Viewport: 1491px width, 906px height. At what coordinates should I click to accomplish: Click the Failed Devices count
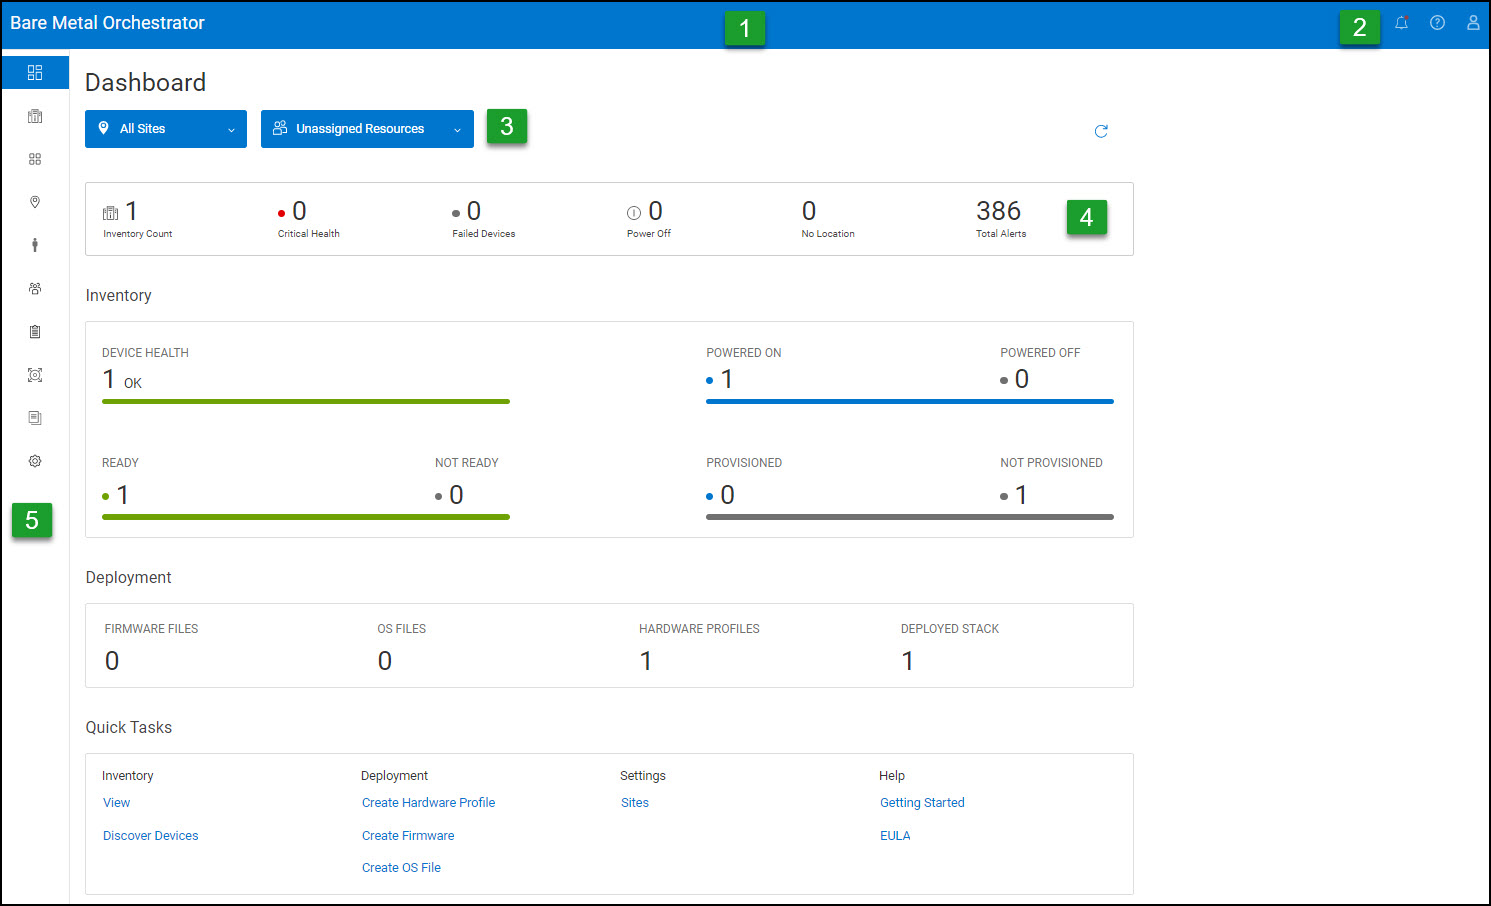[x=474, y=211]
